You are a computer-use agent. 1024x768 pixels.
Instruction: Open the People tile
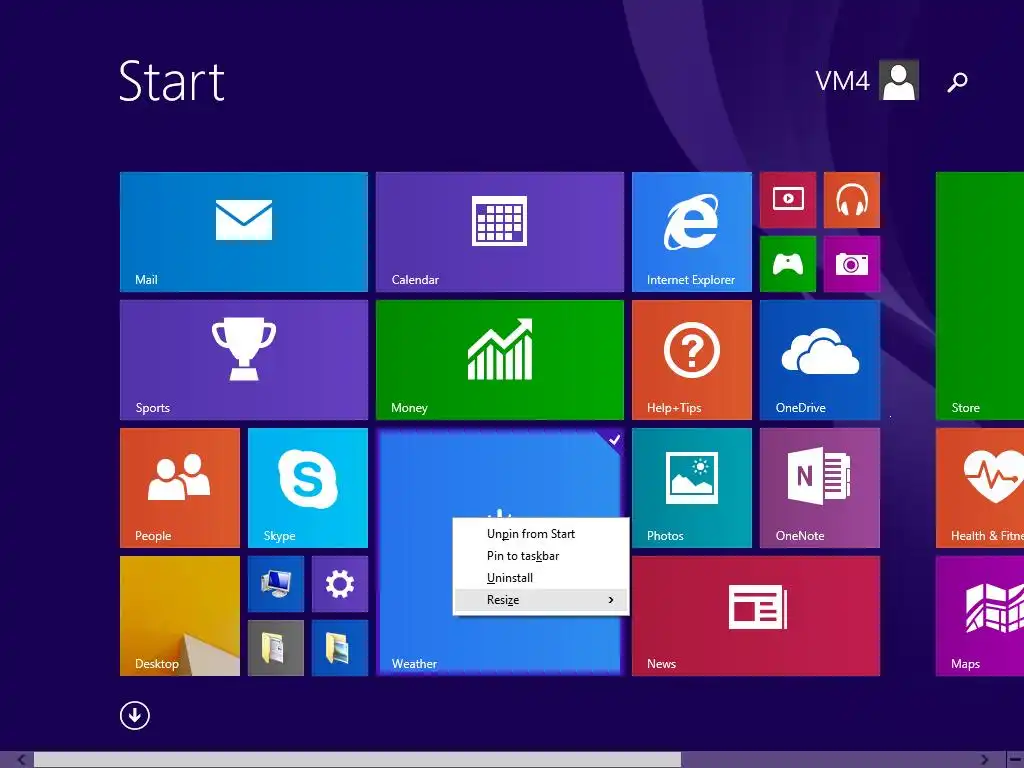[180, 488]
